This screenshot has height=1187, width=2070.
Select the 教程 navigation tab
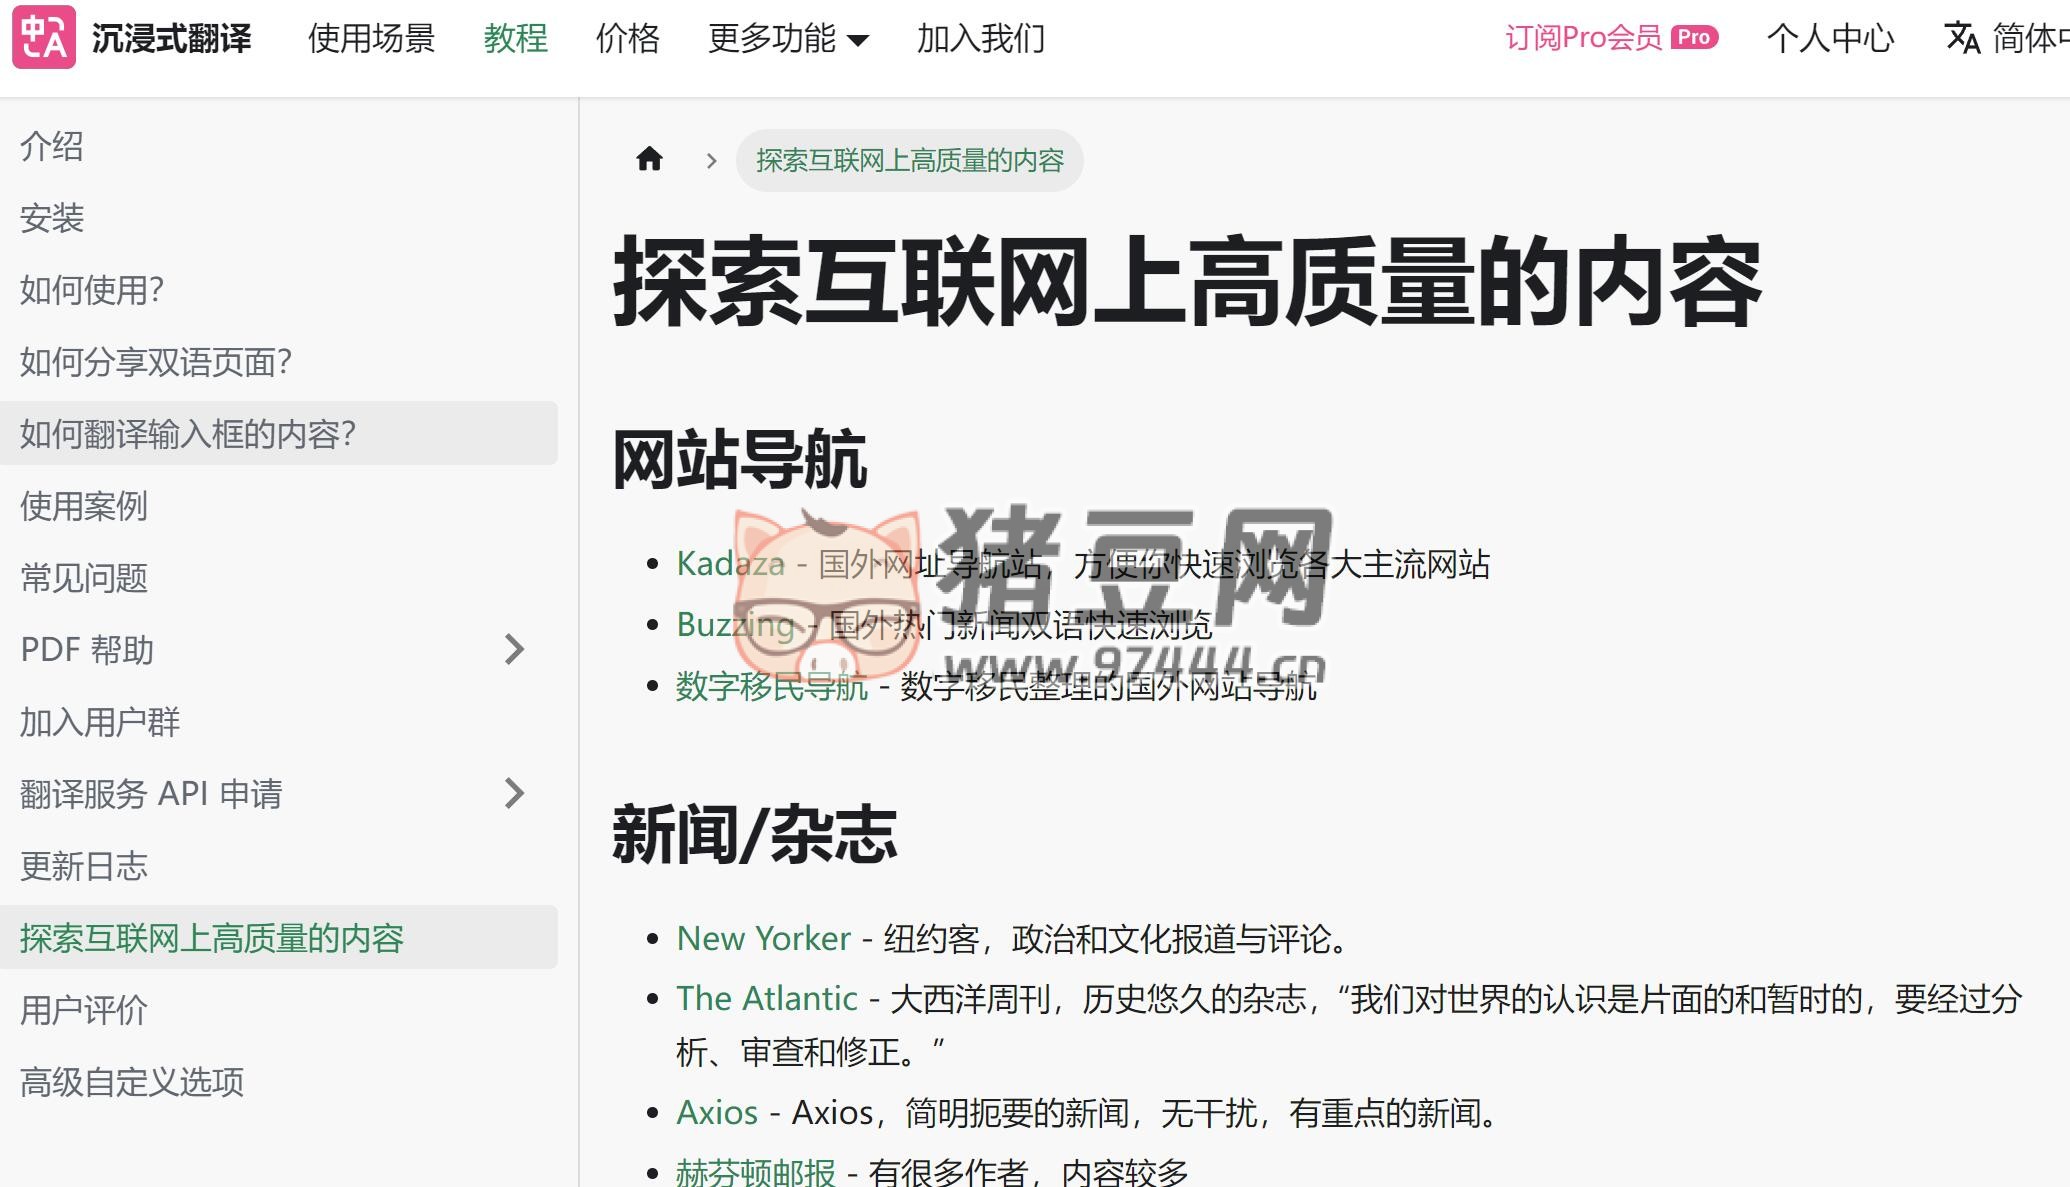coord(516,39)
